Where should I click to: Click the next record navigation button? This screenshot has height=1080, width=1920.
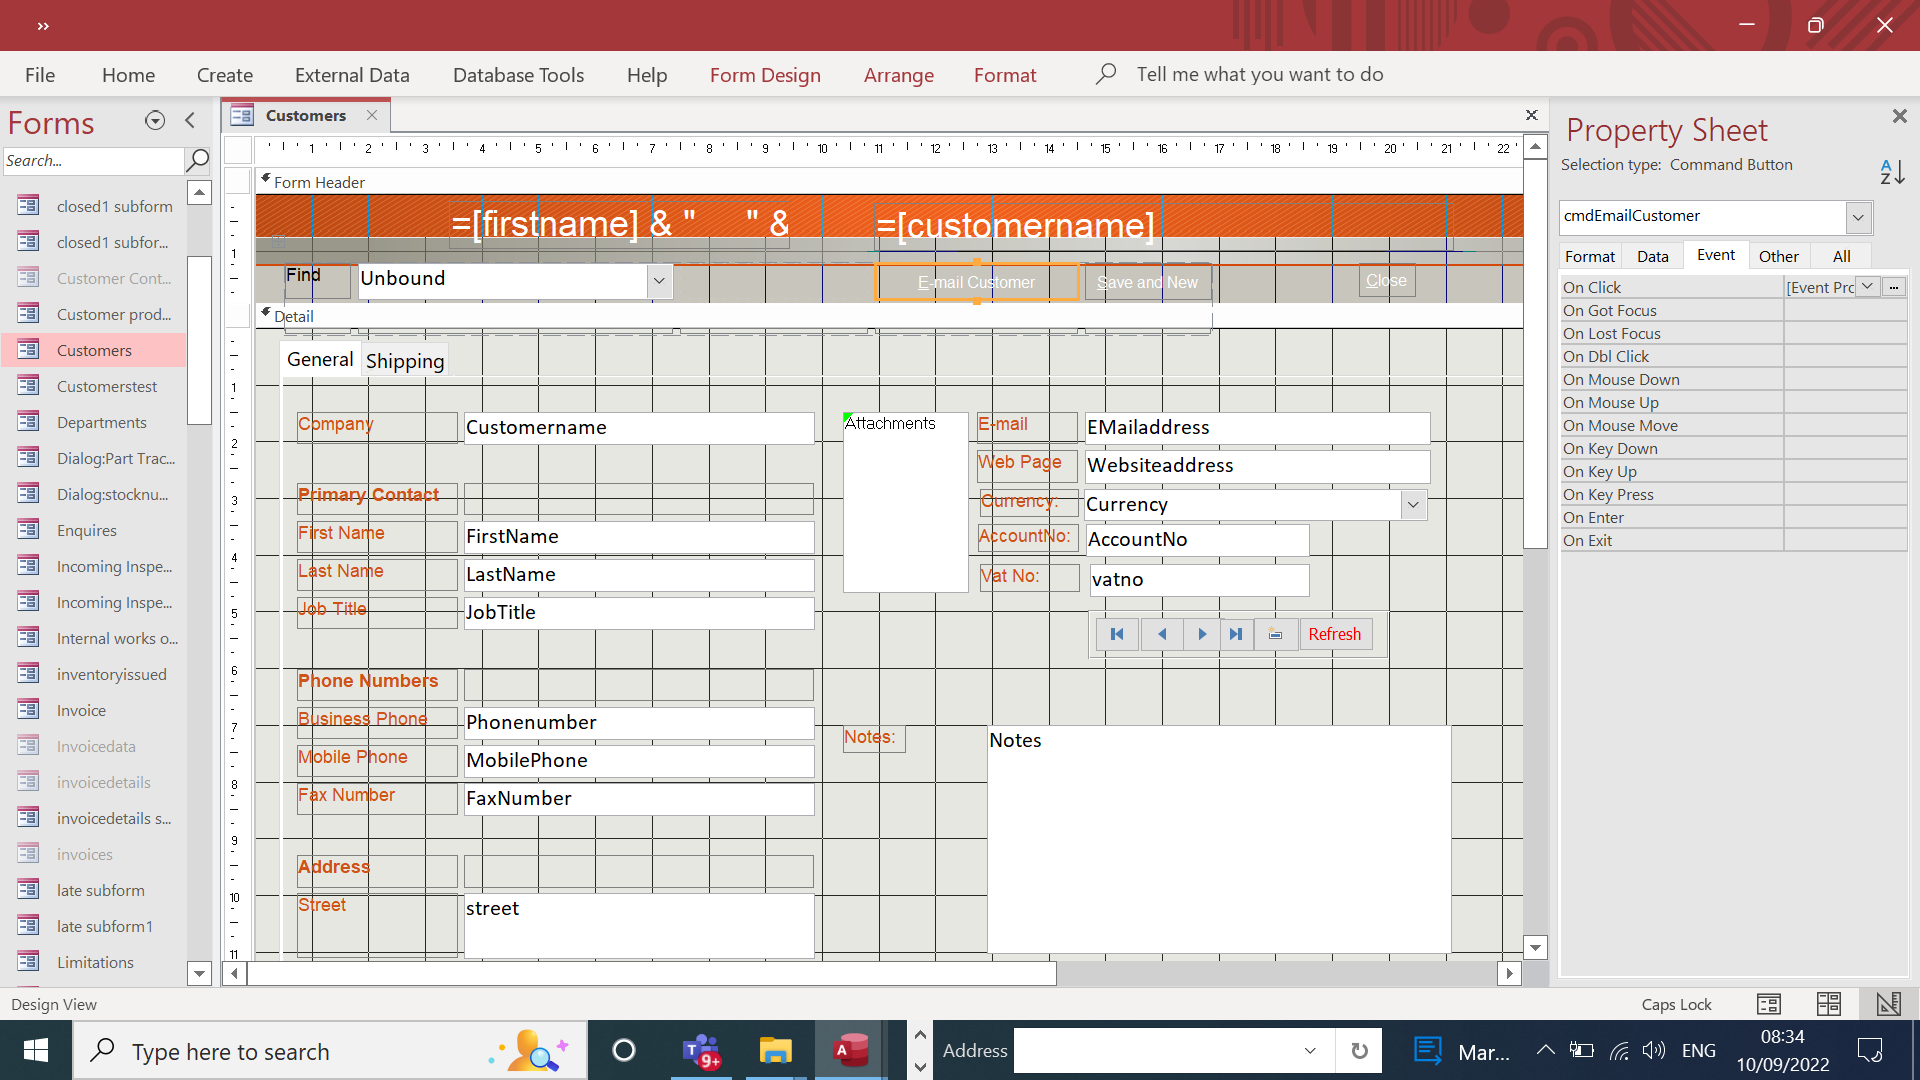point(1202,634)
